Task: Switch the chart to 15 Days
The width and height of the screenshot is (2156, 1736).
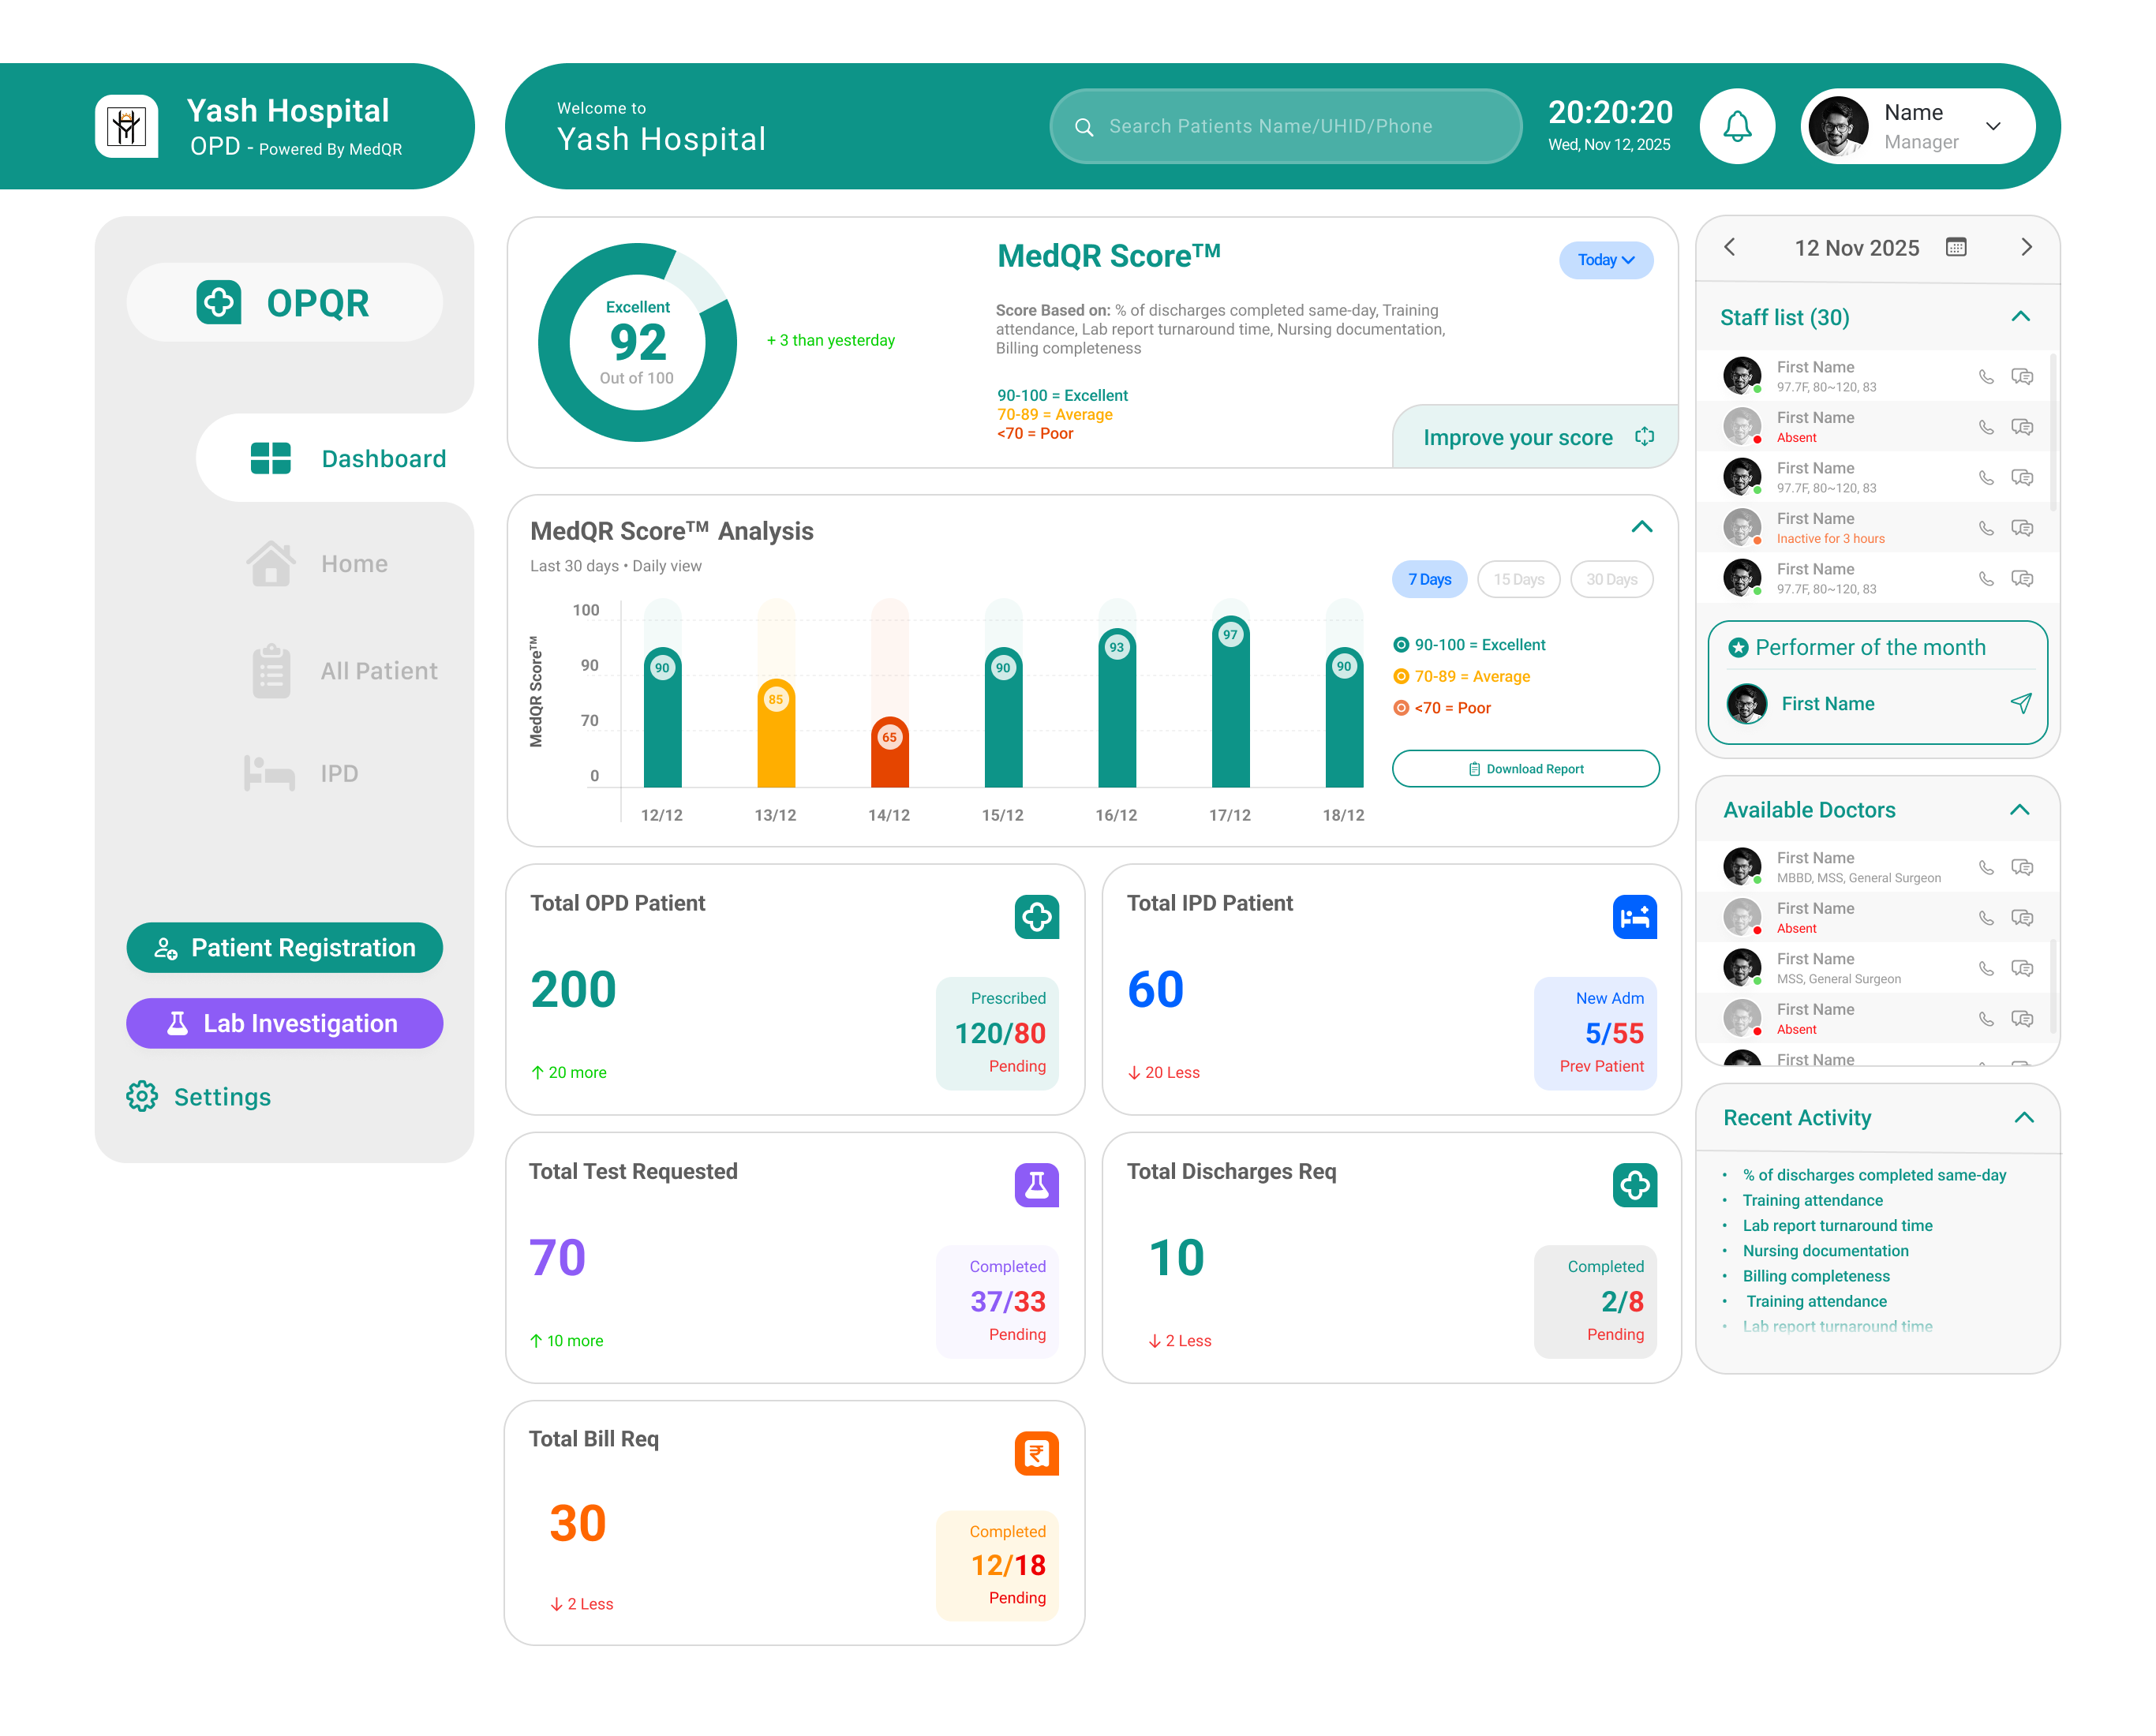Action: (1518, 579)
